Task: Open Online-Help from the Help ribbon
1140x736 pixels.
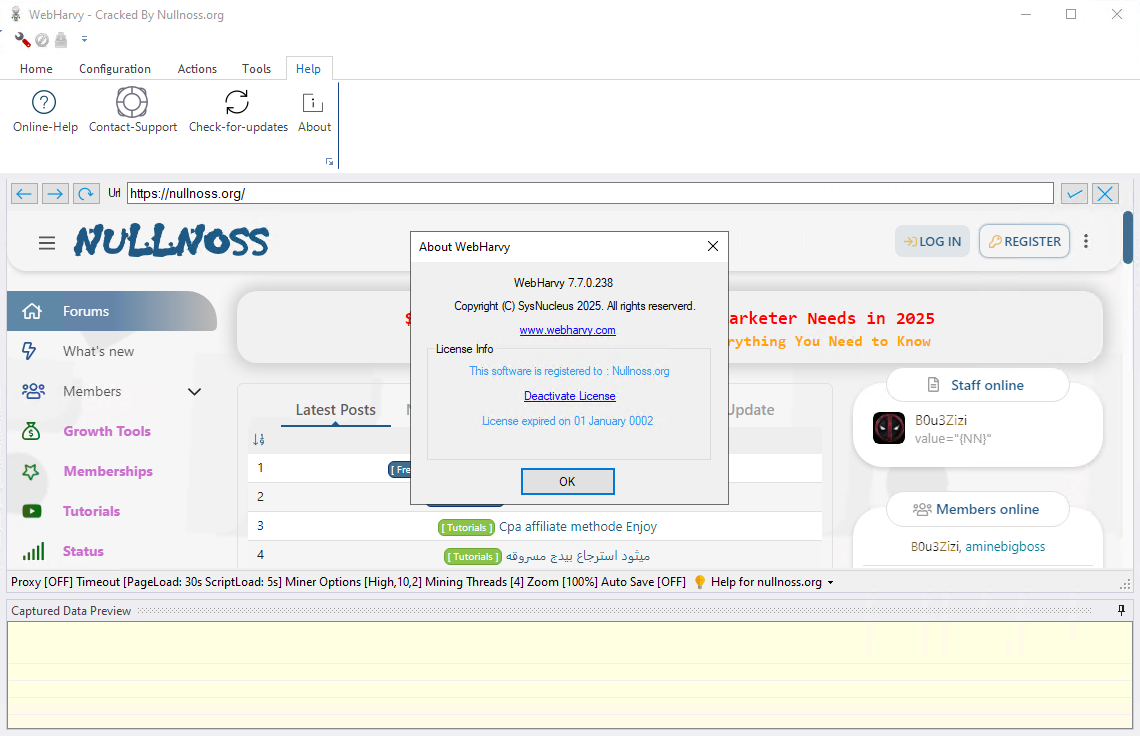Action: pos(44,111)
